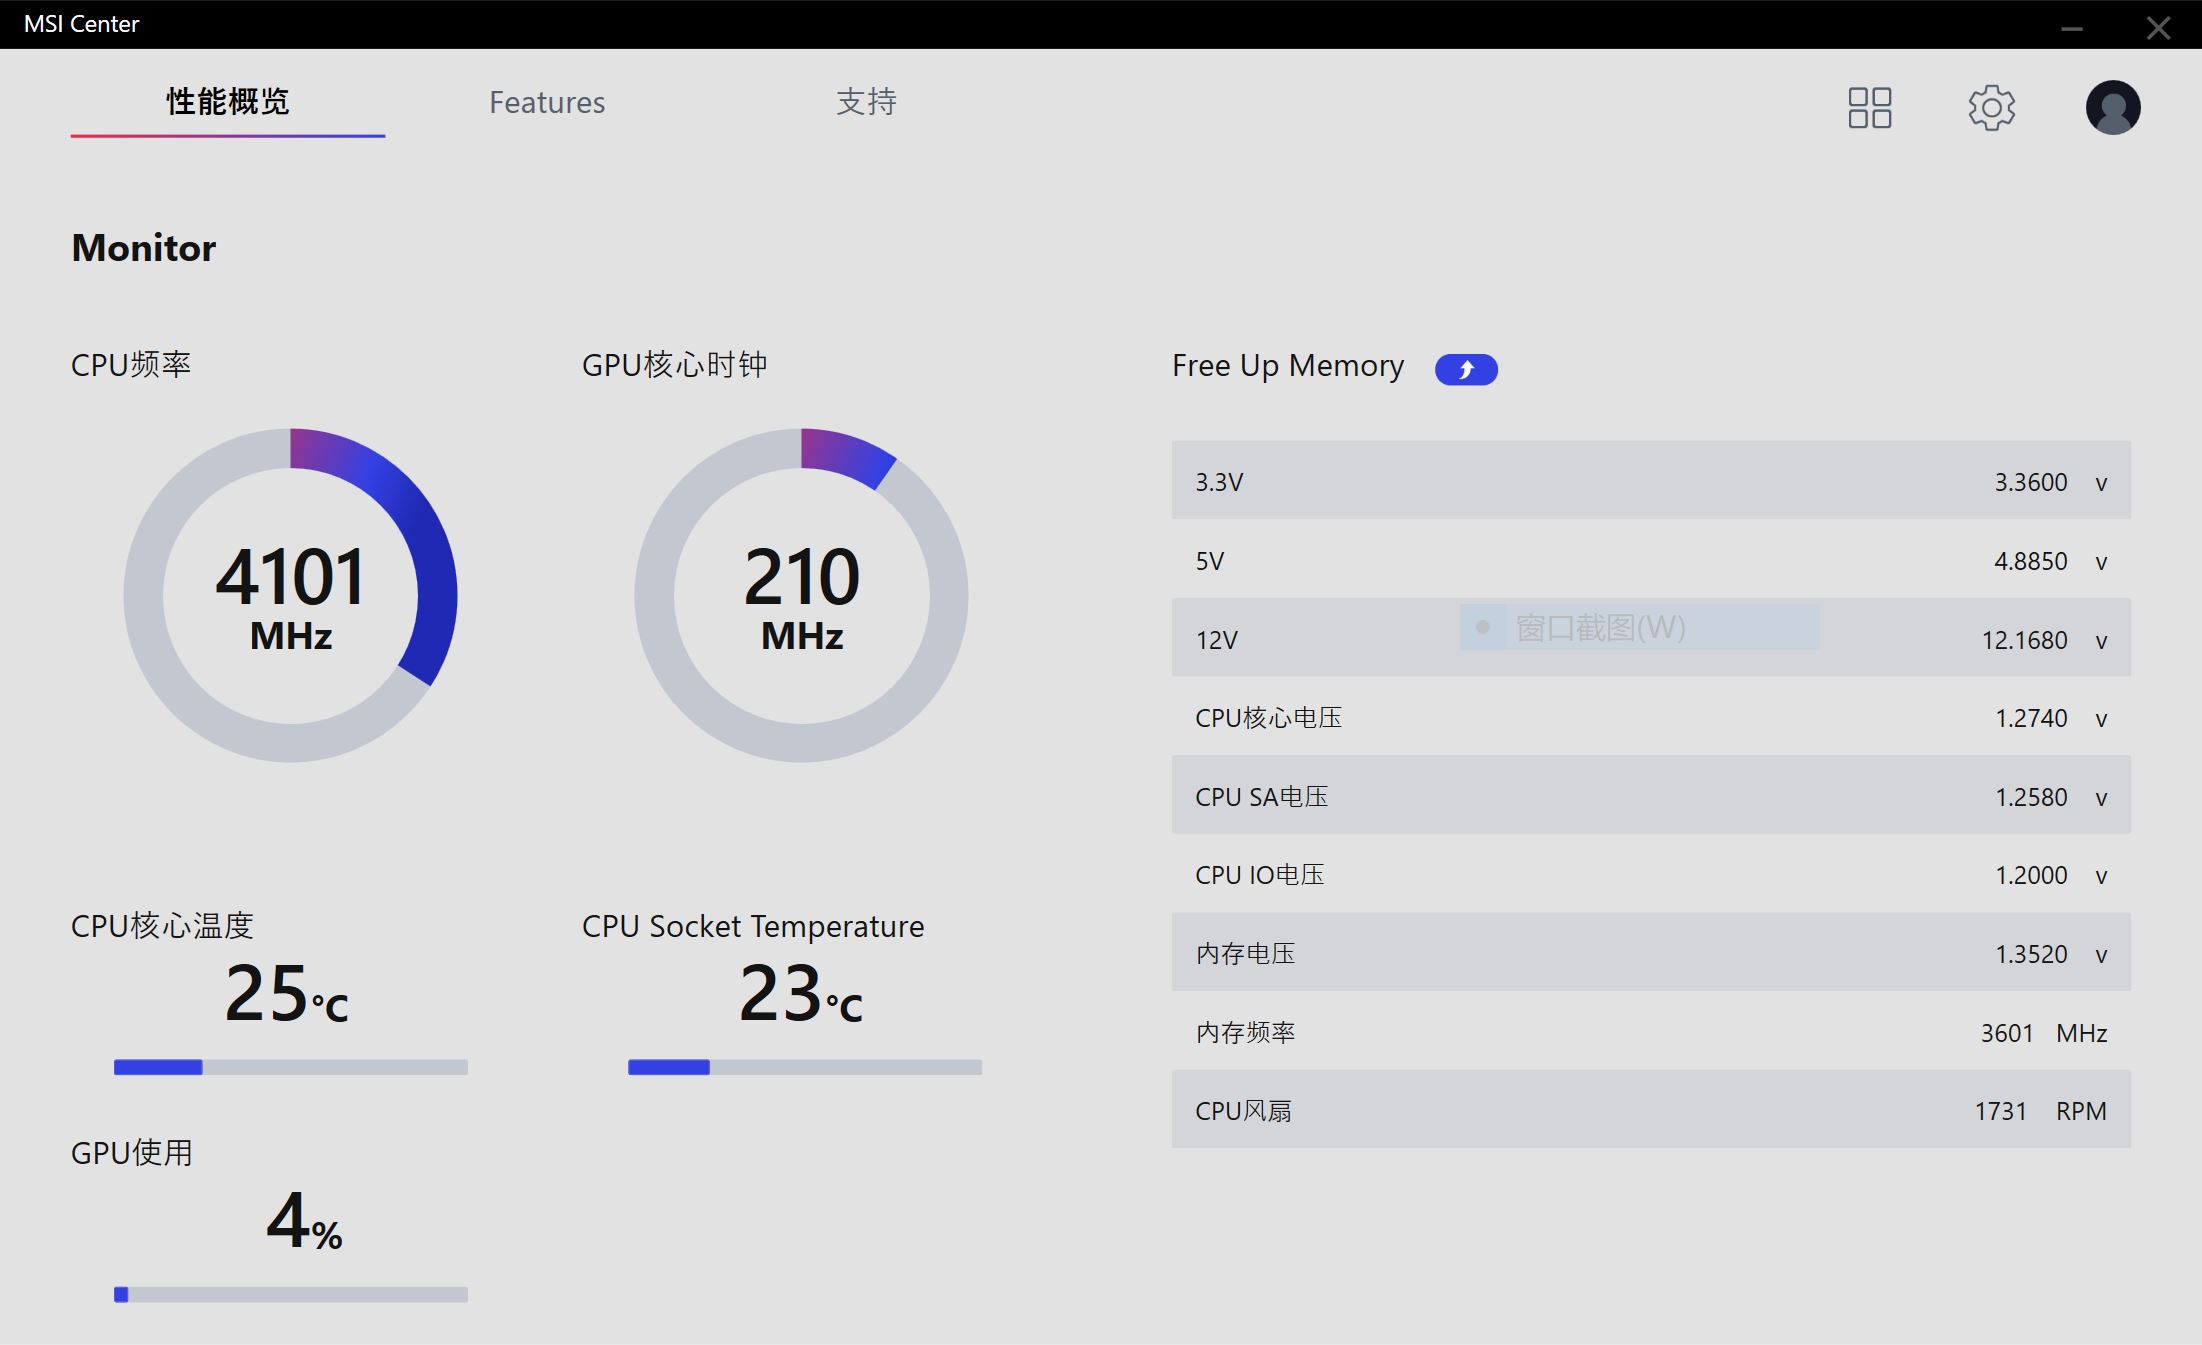This screenshot has height=1345, width=2202.
Task: Click the user profile avatar icon
Action: coord(2112,107)
